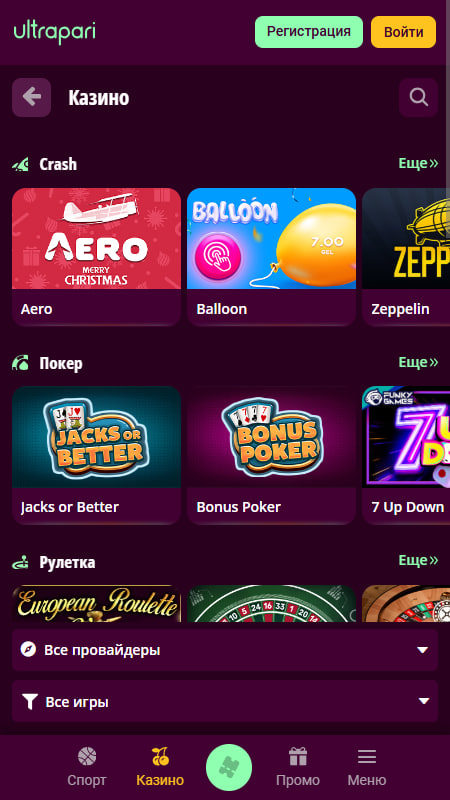Open the hamburger Меню icon
Image resolution: width=450 pixels, height=800 pixels.
[367, 757]
